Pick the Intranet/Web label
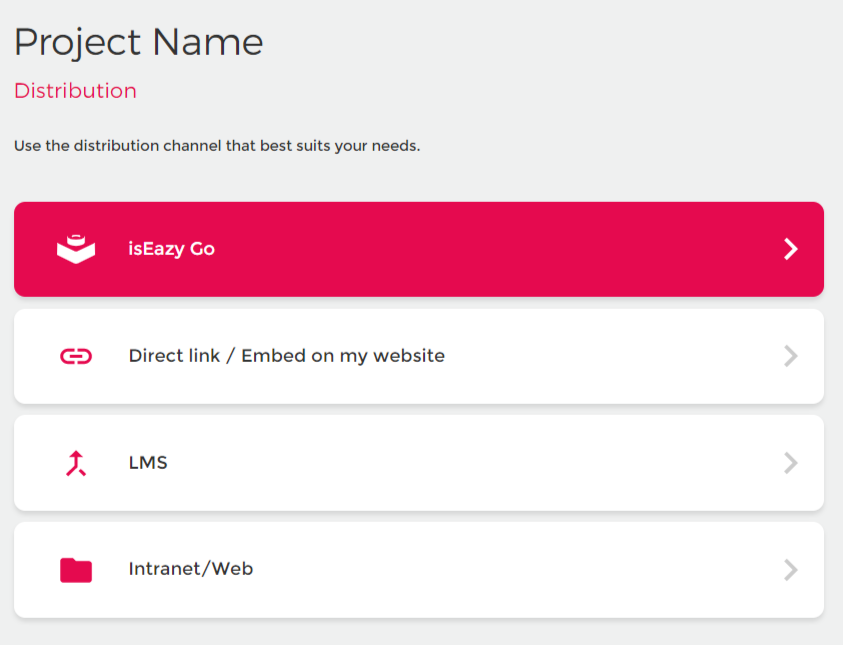Screen dimensions: 843x645 coord(191,569)
